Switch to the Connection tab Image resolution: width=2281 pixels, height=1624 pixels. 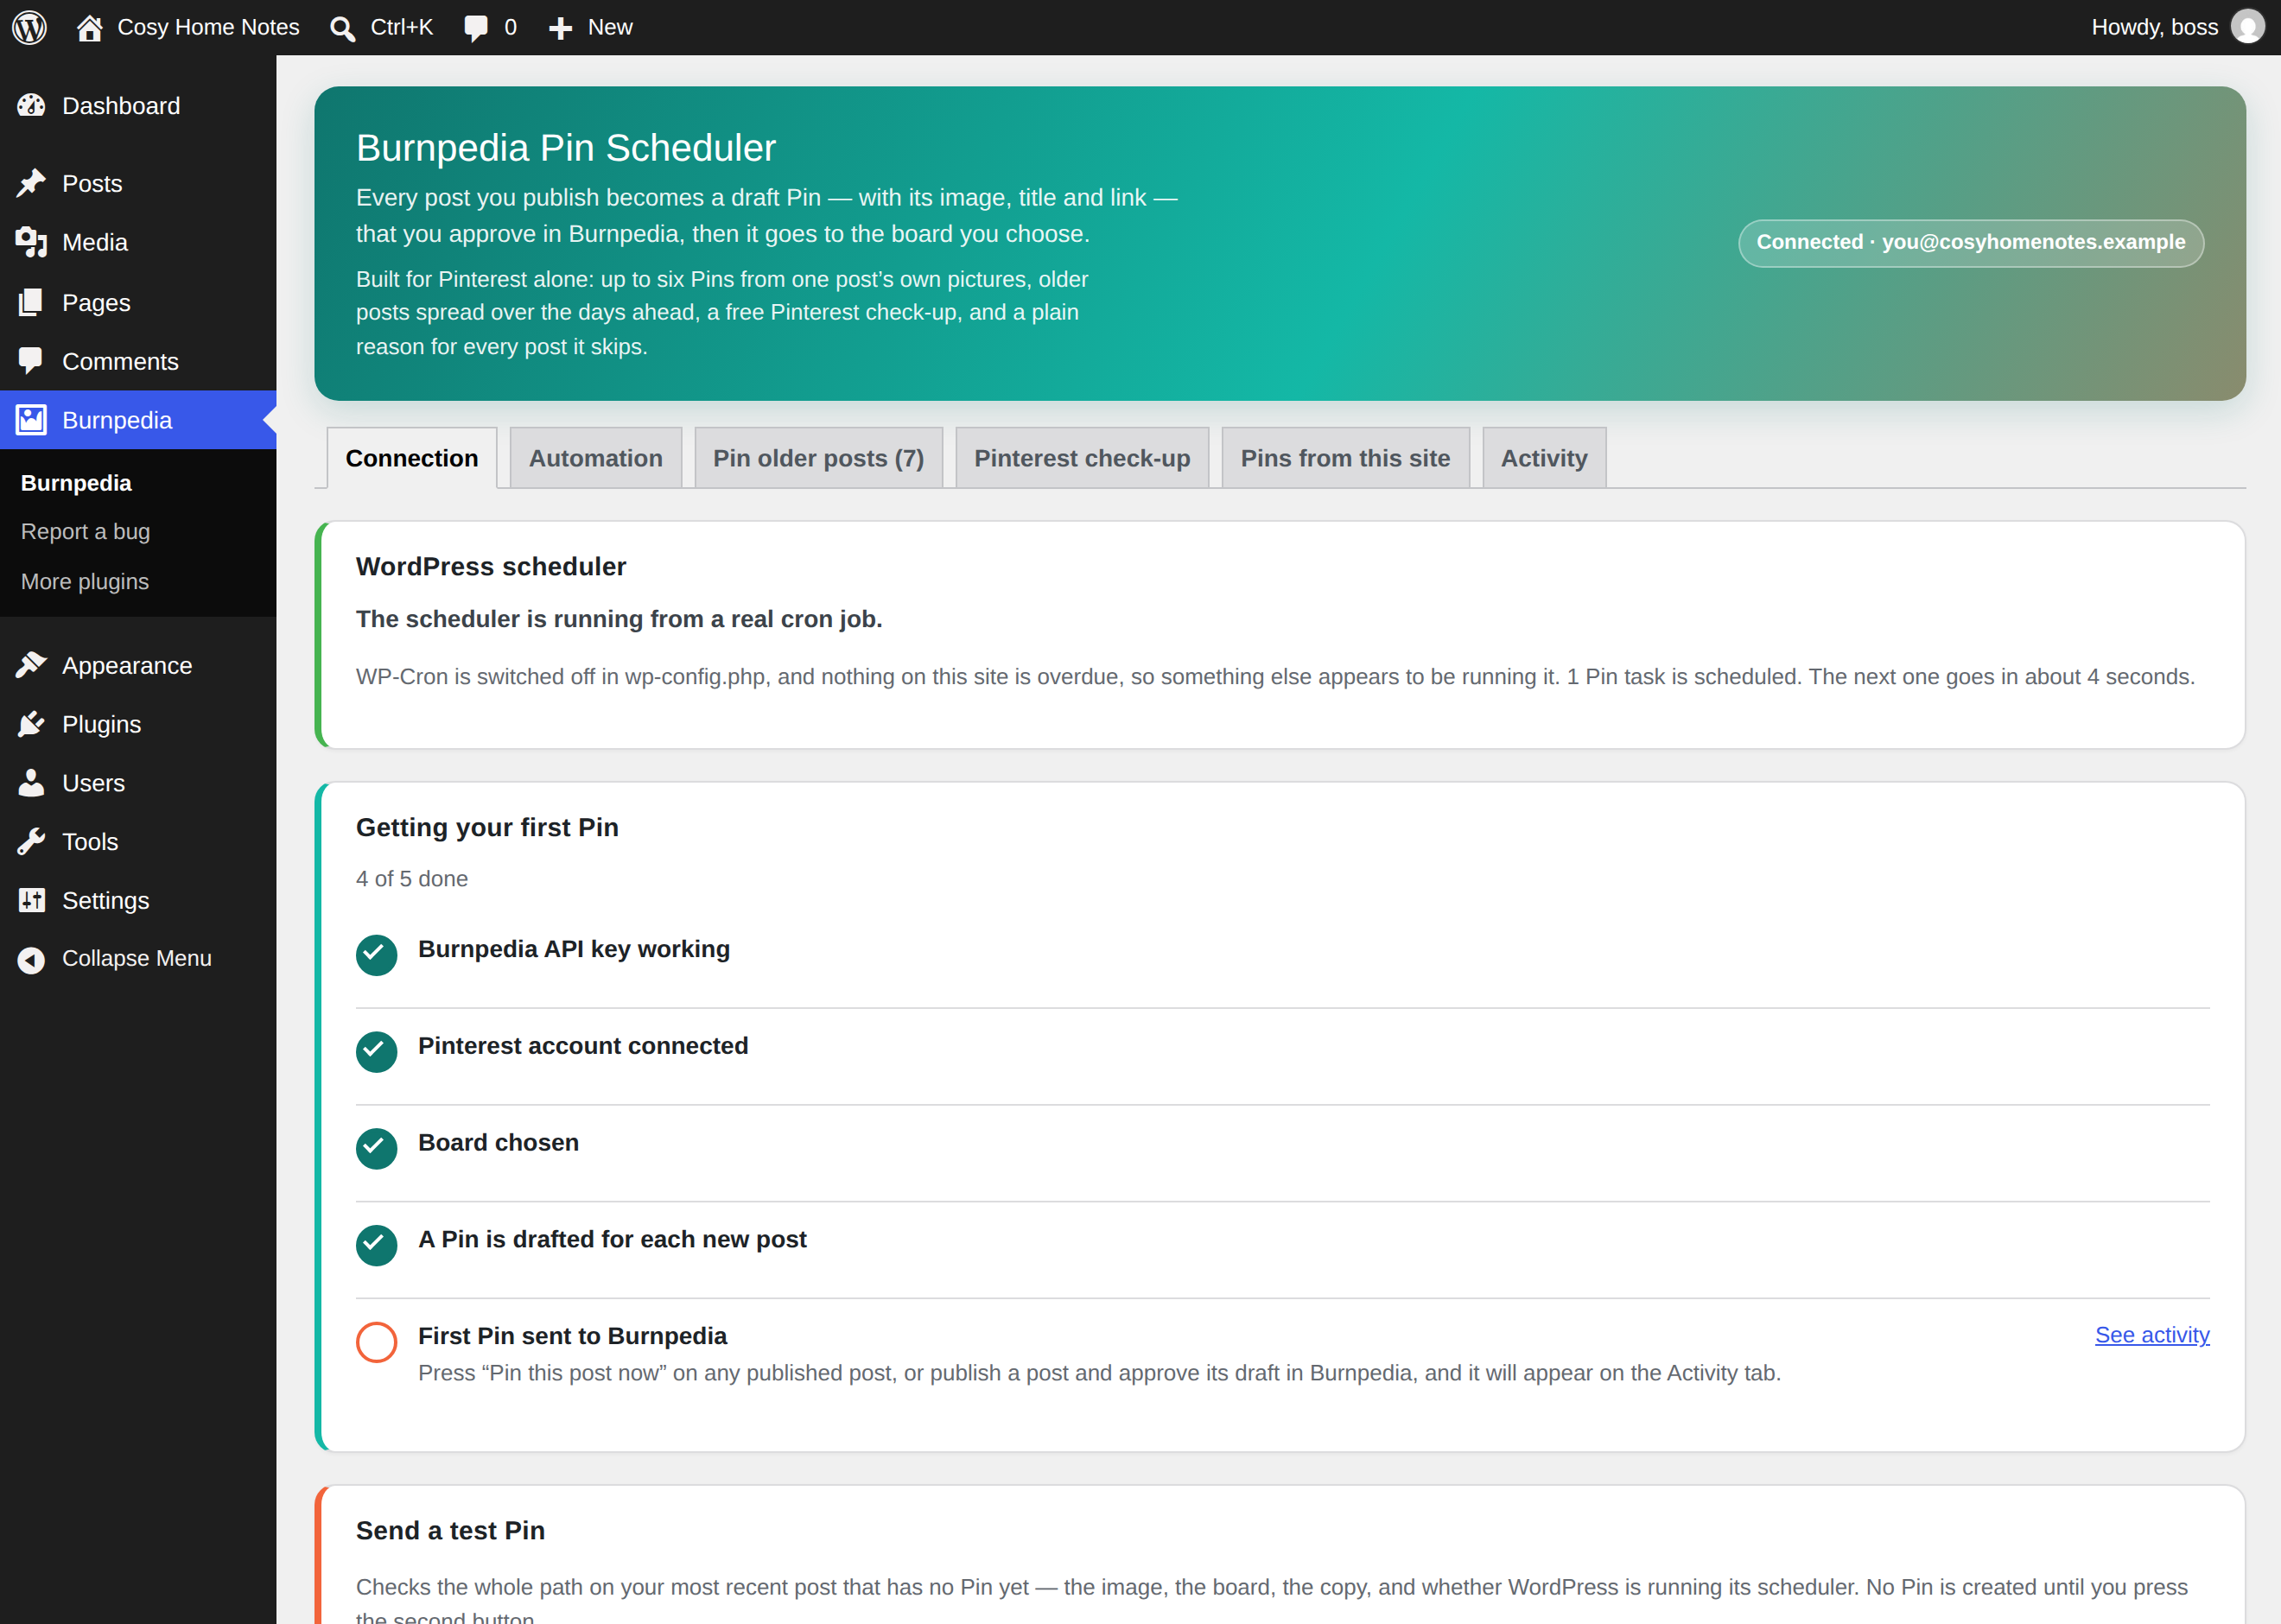click(x=412, y=458)
